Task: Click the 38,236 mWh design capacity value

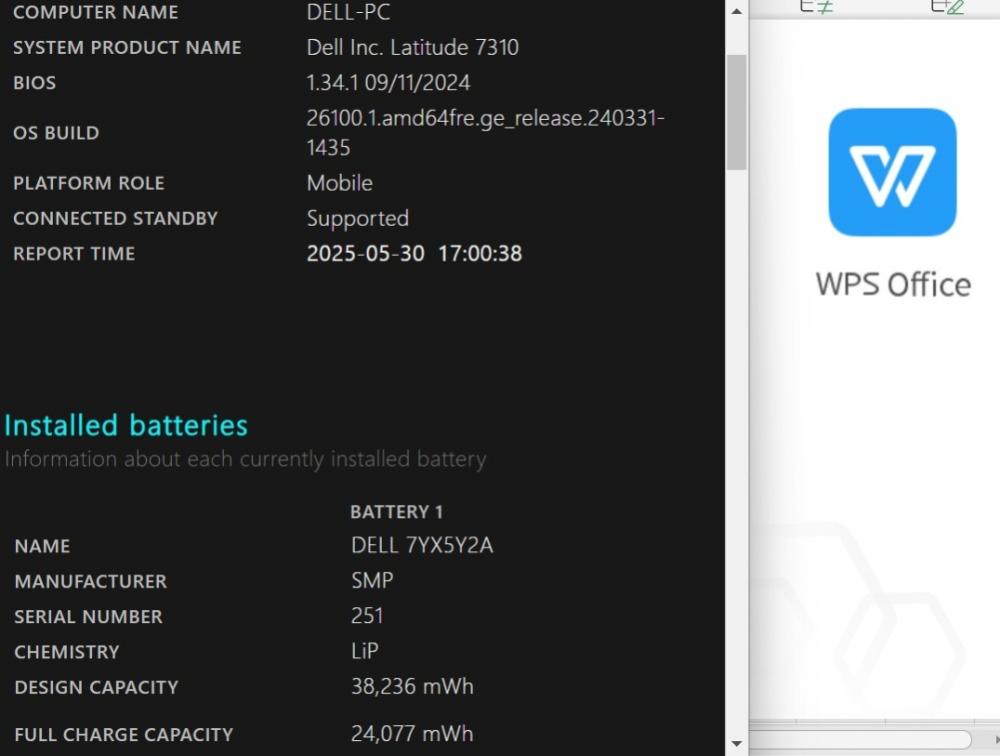Action: [x=412, y=686]
